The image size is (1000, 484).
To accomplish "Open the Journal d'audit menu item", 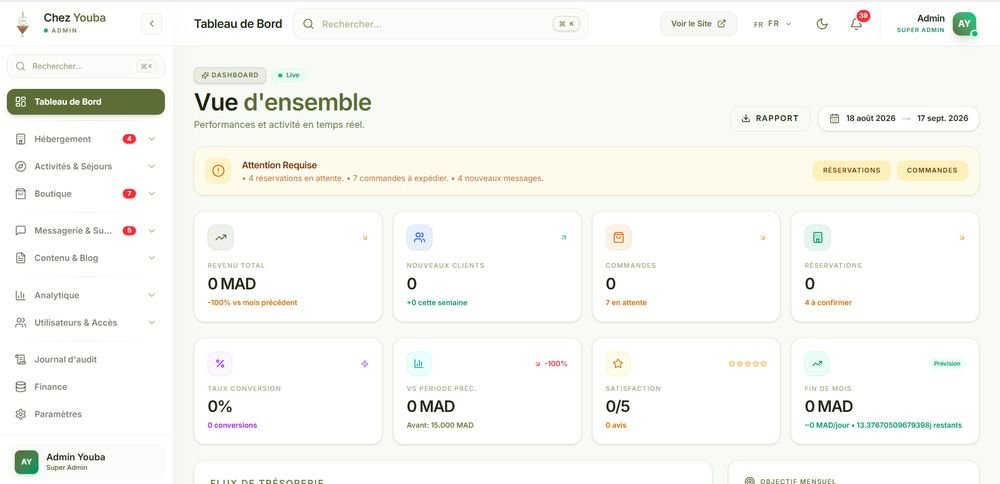I will click(85, 360).
